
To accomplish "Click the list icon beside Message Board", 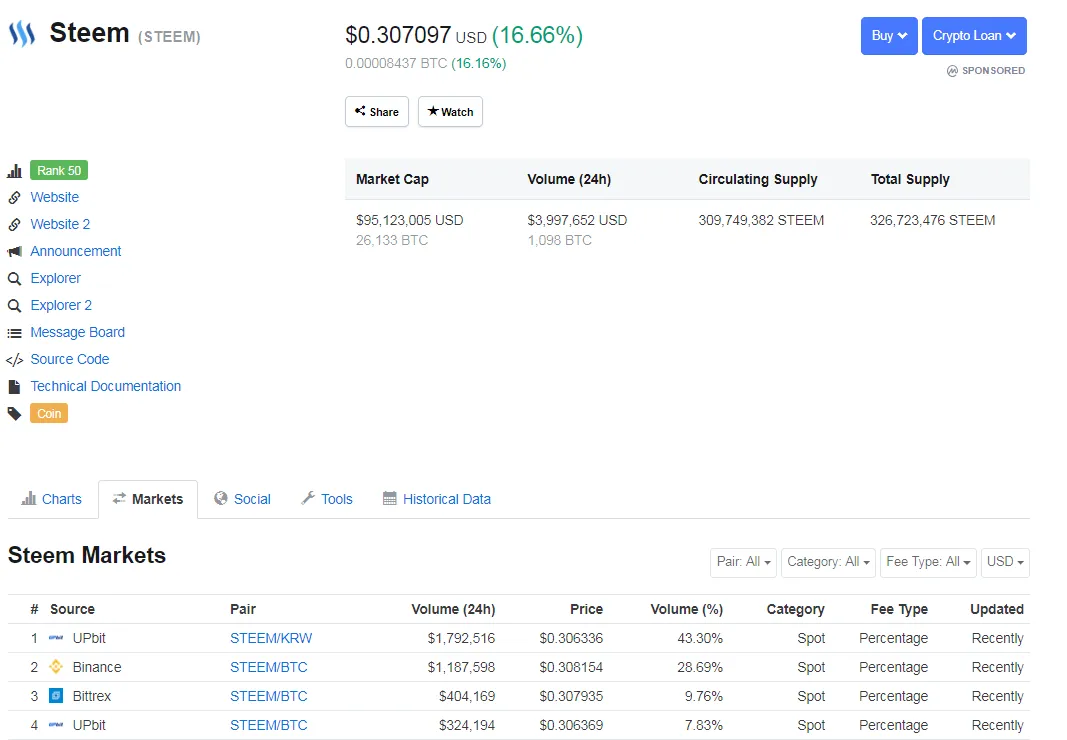I will tap(14, 333).
